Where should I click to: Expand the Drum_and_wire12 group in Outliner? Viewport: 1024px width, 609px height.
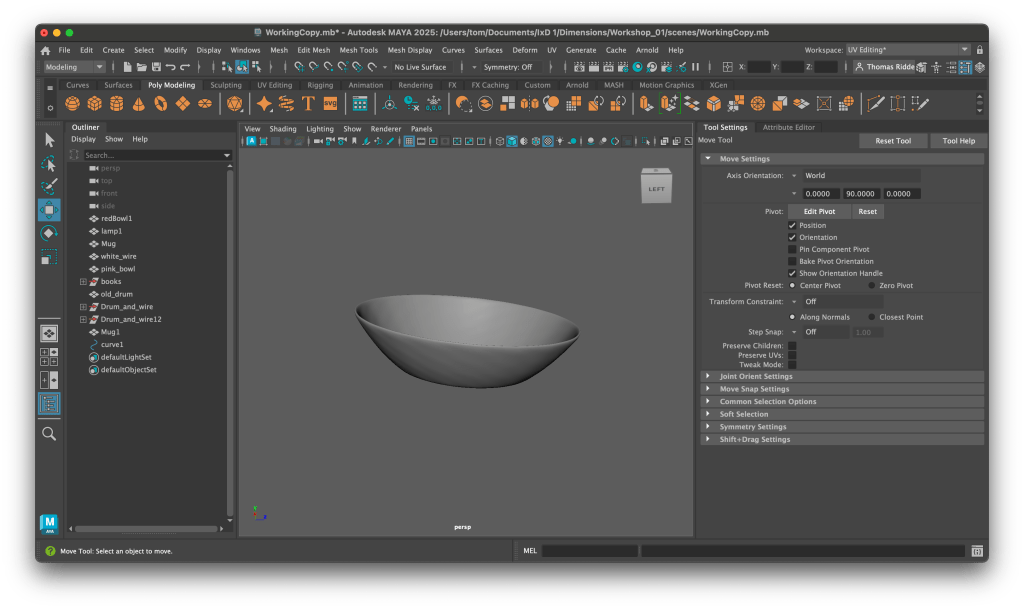tap(84, 320)
